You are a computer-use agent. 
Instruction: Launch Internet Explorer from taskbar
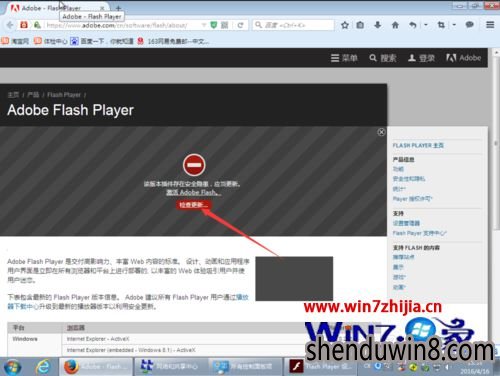point(43,367)
